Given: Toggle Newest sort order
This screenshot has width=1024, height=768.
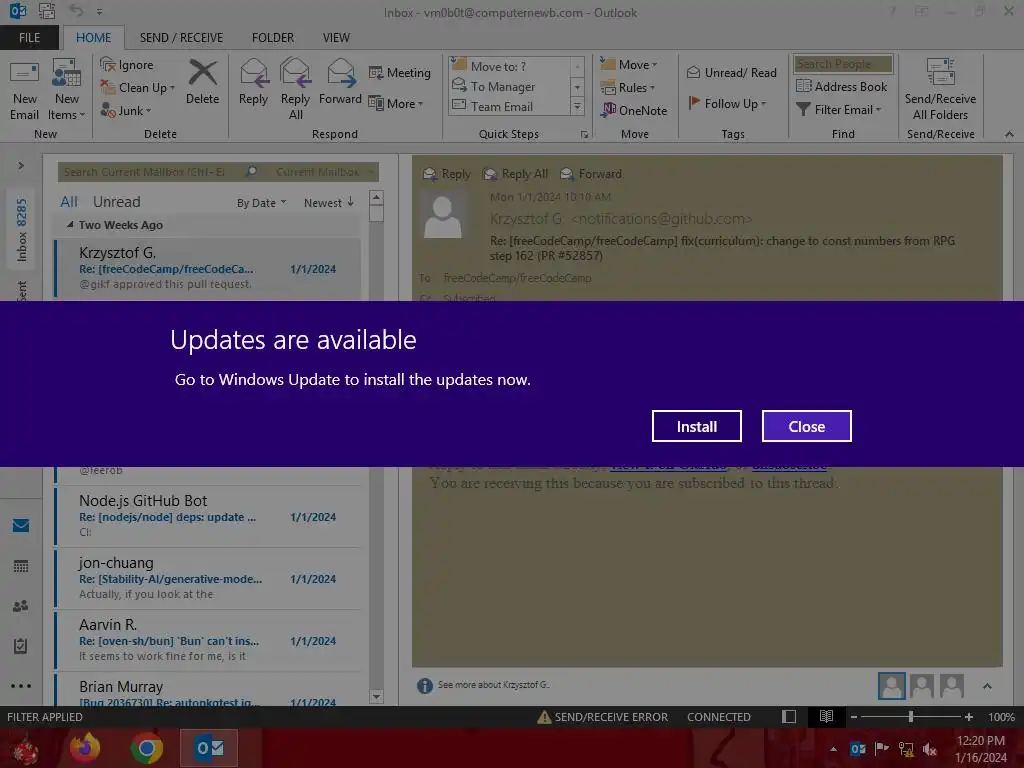Looking at the screenshot, I should pos(328,203).
